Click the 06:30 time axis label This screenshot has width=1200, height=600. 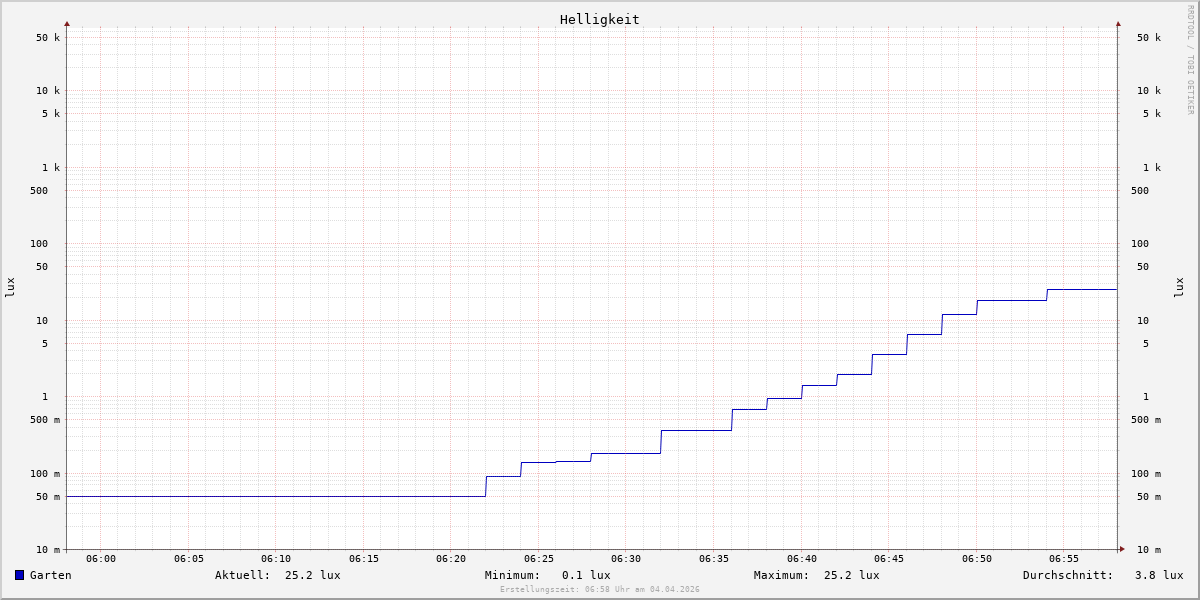click(626, 559)
